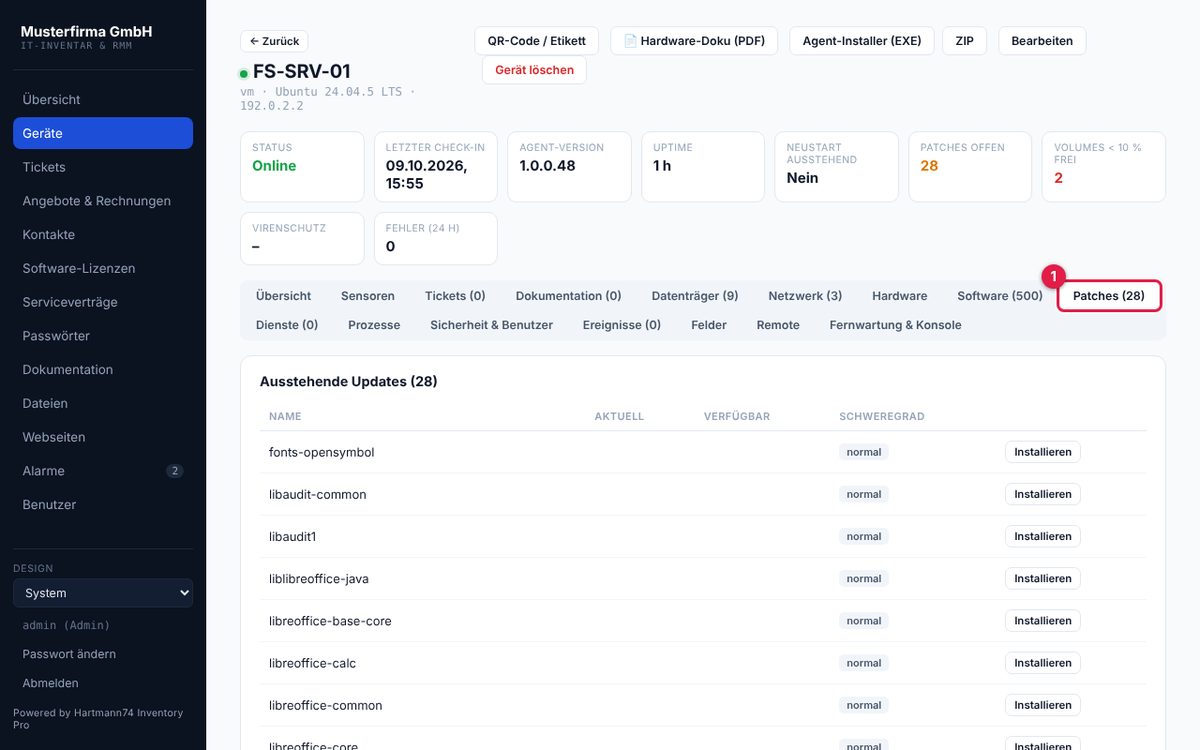Click the Passwort ändern link
This screenshot has width=1200, height=750.
click(69, 654)
